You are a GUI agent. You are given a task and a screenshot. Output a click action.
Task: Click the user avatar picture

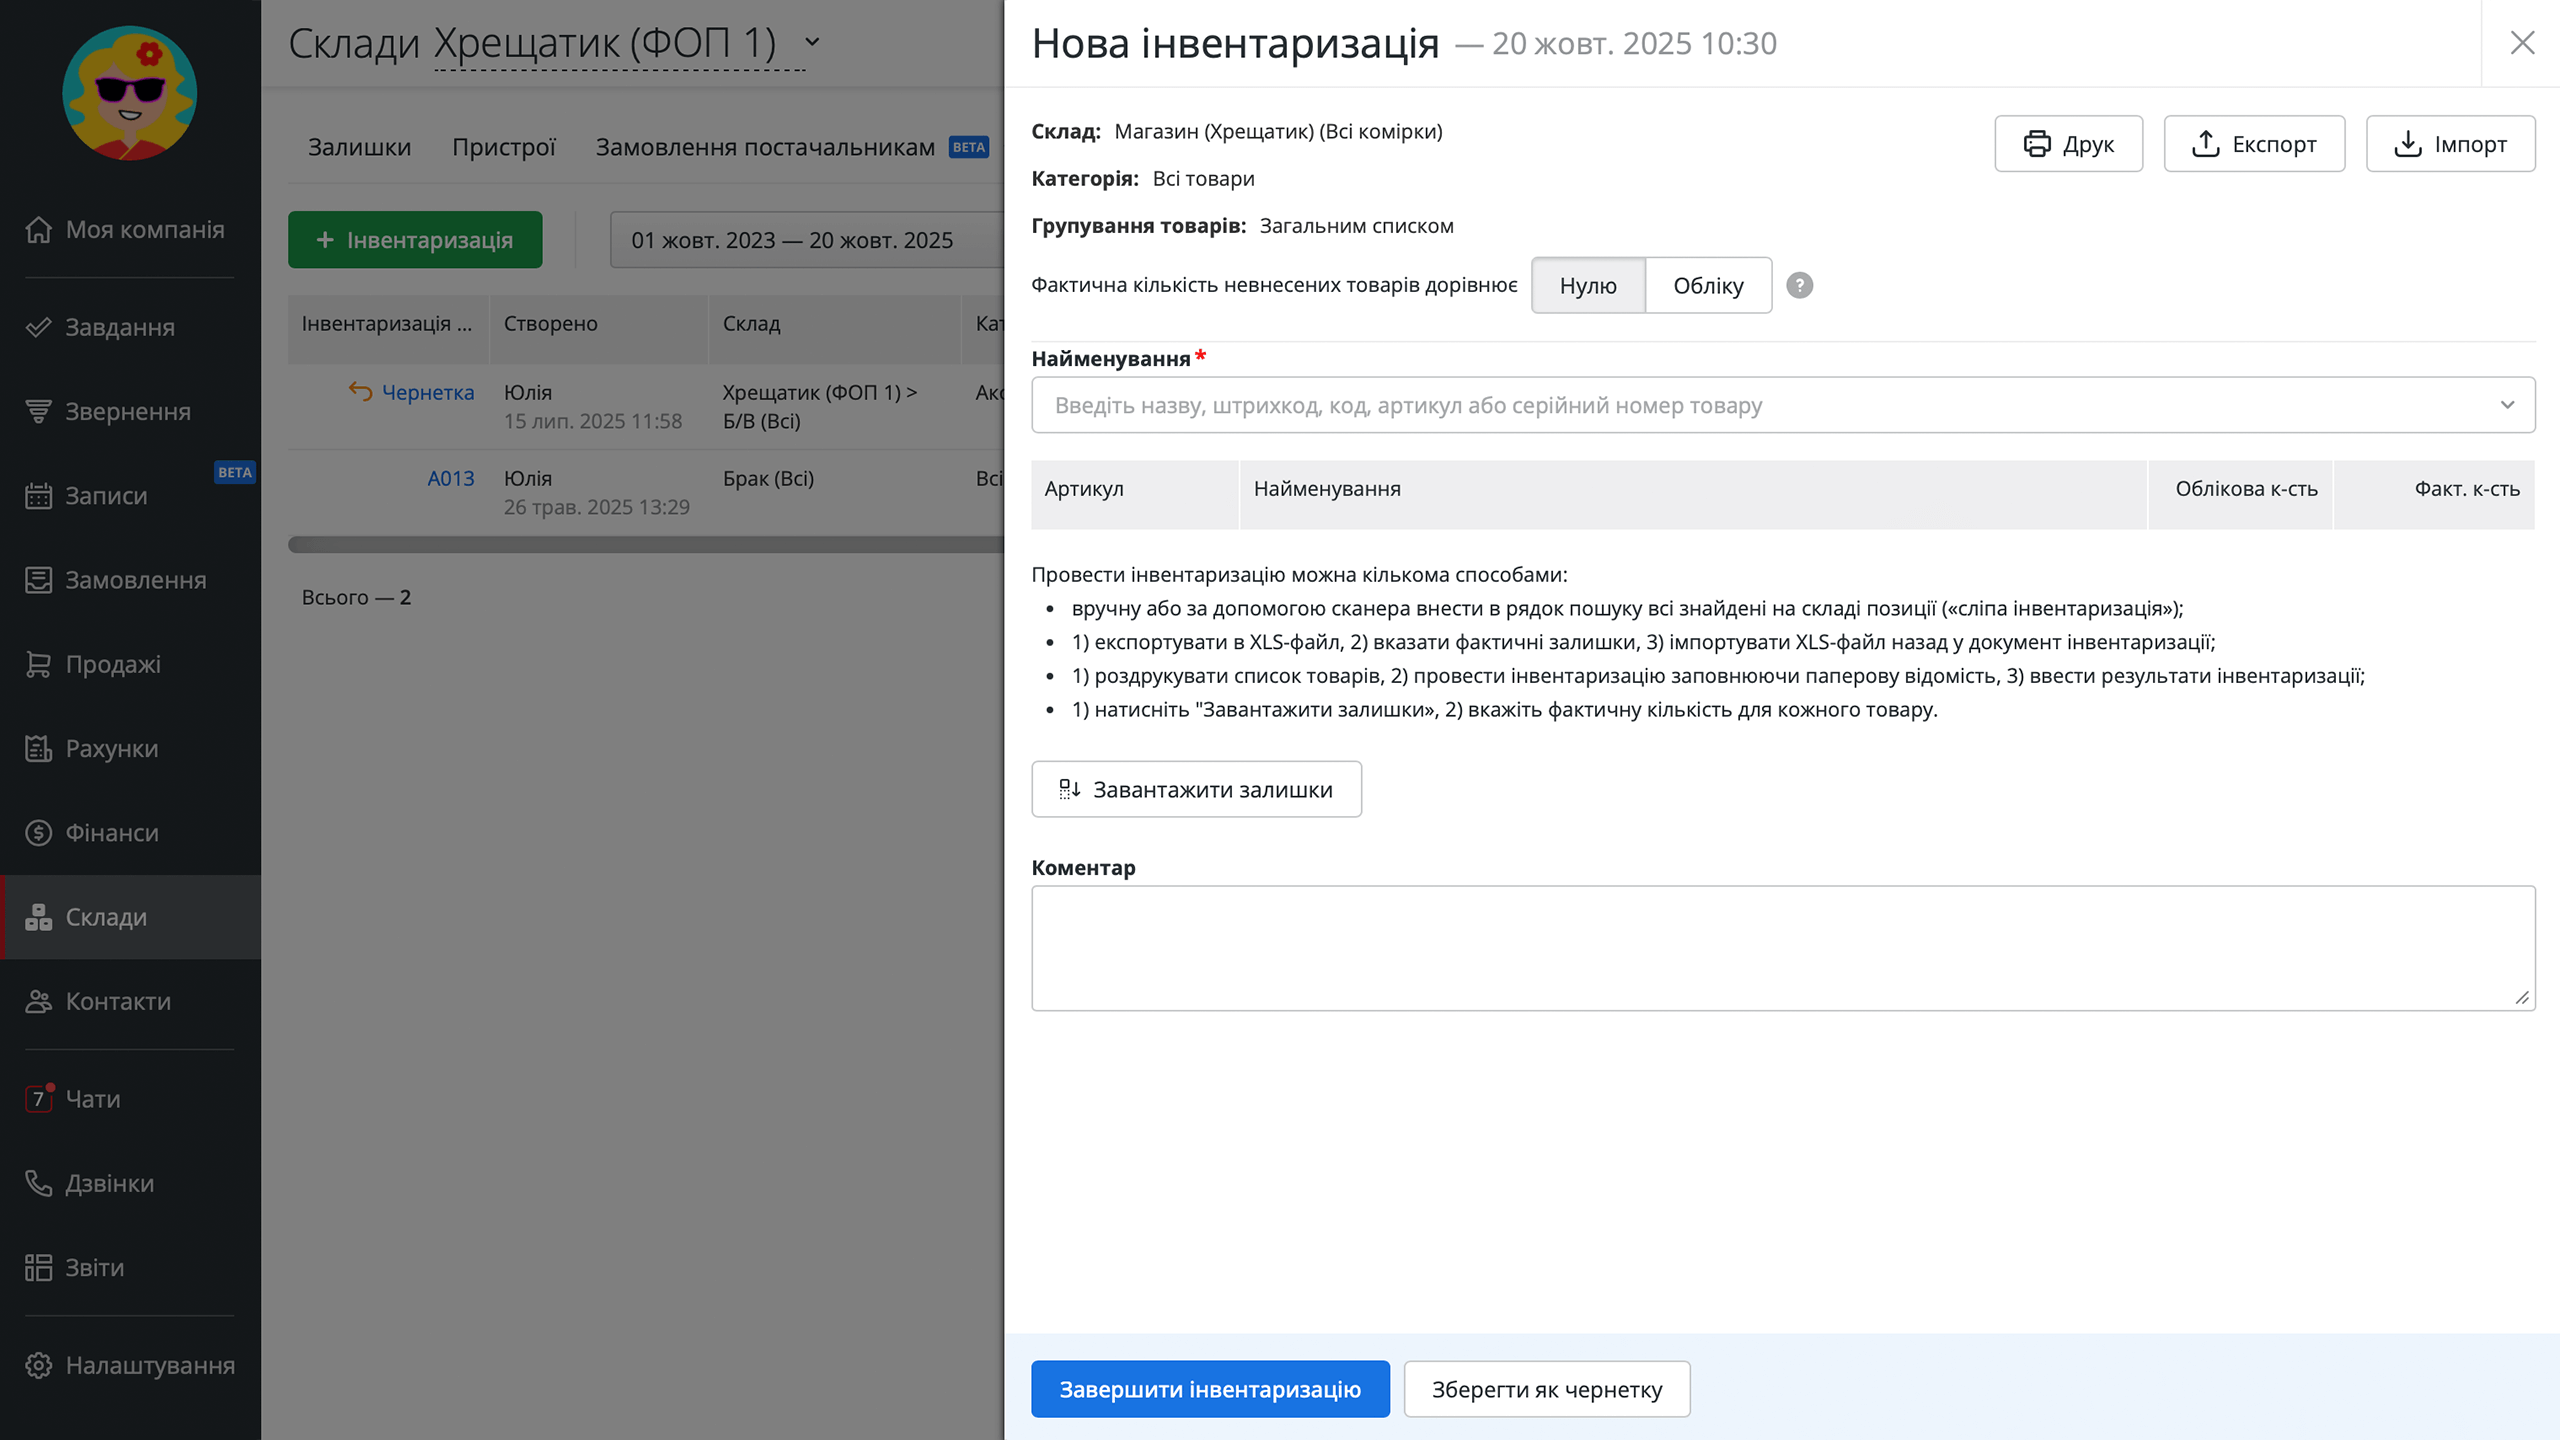130,93
